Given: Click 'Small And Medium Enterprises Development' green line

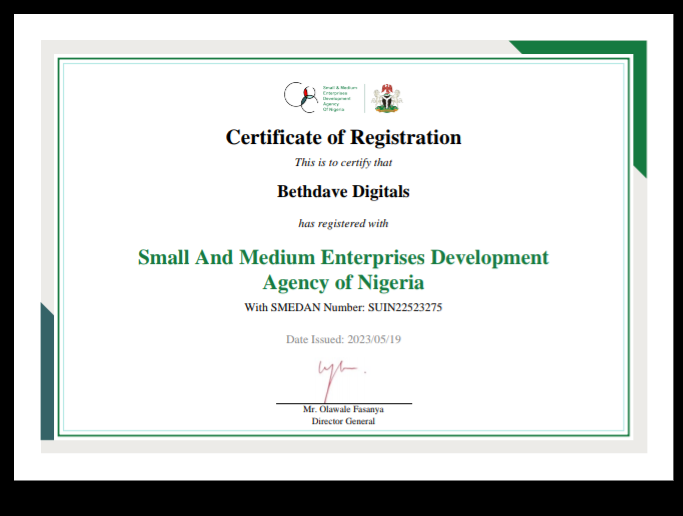Looking at the screenshot, I should pyautogui.click(x=343, y=257).
